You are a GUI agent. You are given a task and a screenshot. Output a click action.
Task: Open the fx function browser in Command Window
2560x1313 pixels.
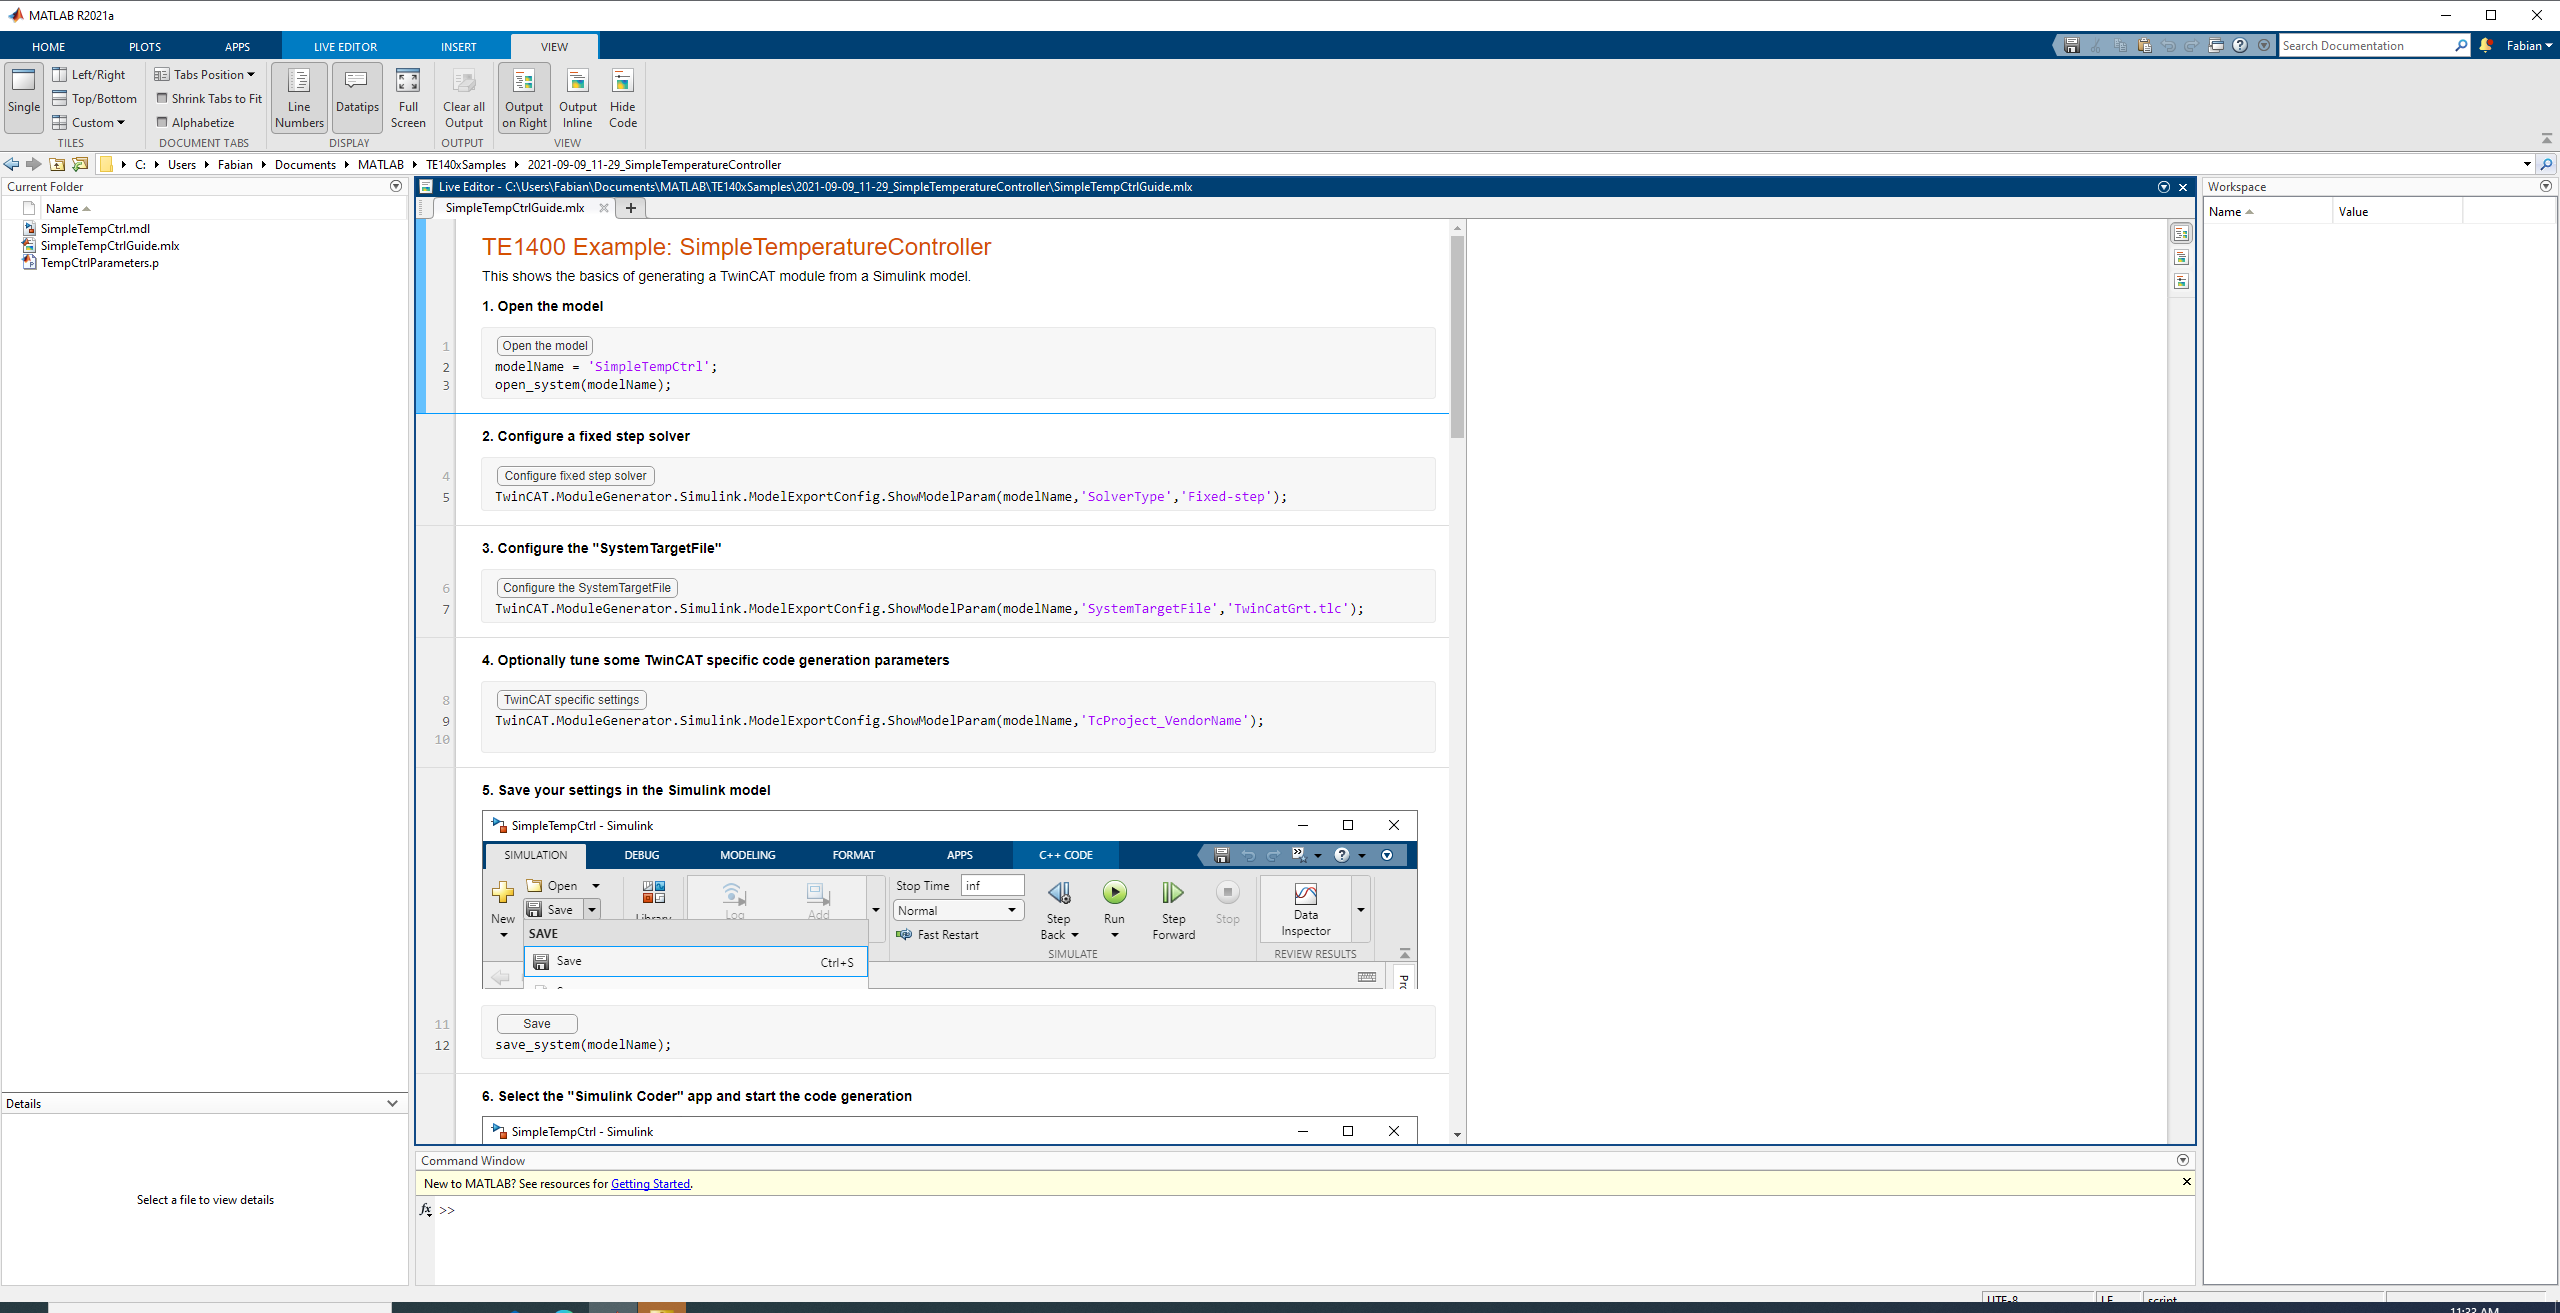coord(426,1210)
